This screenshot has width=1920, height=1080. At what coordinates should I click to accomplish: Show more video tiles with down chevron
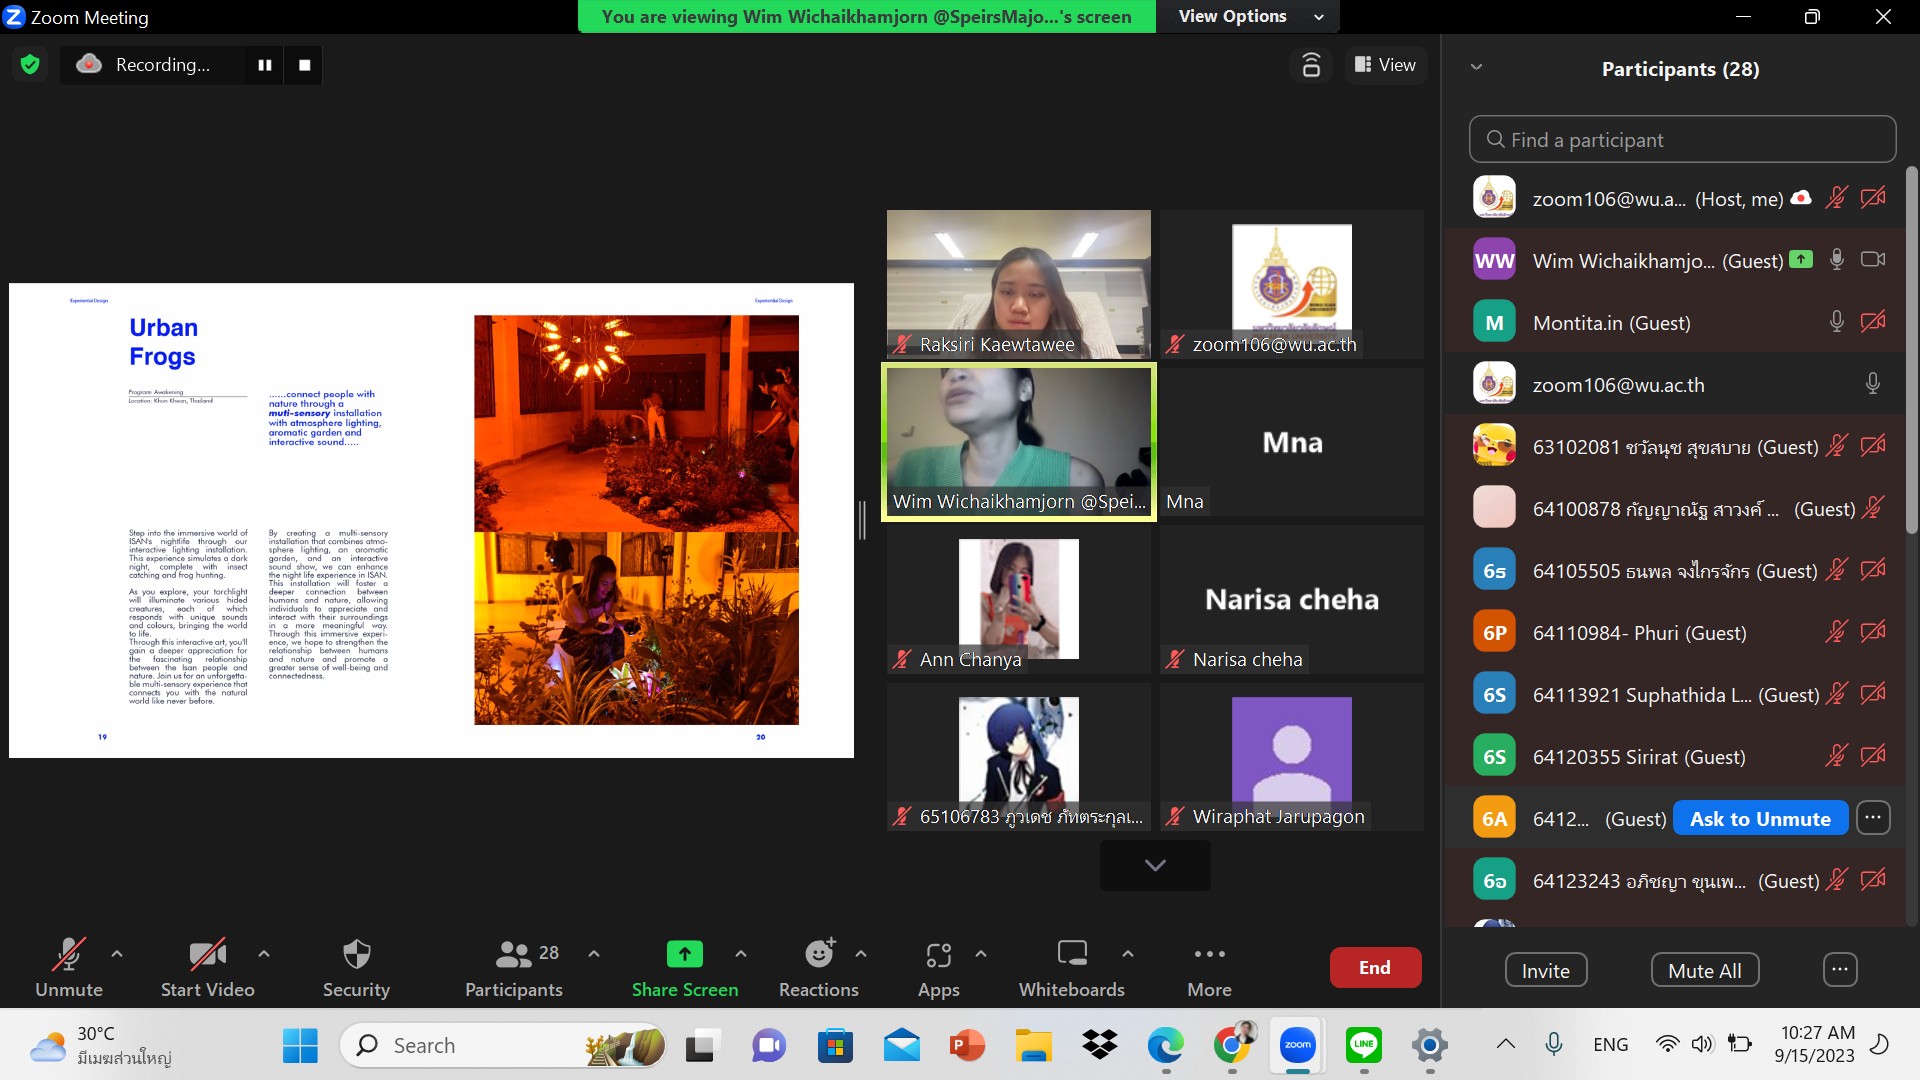point(1155,865)
